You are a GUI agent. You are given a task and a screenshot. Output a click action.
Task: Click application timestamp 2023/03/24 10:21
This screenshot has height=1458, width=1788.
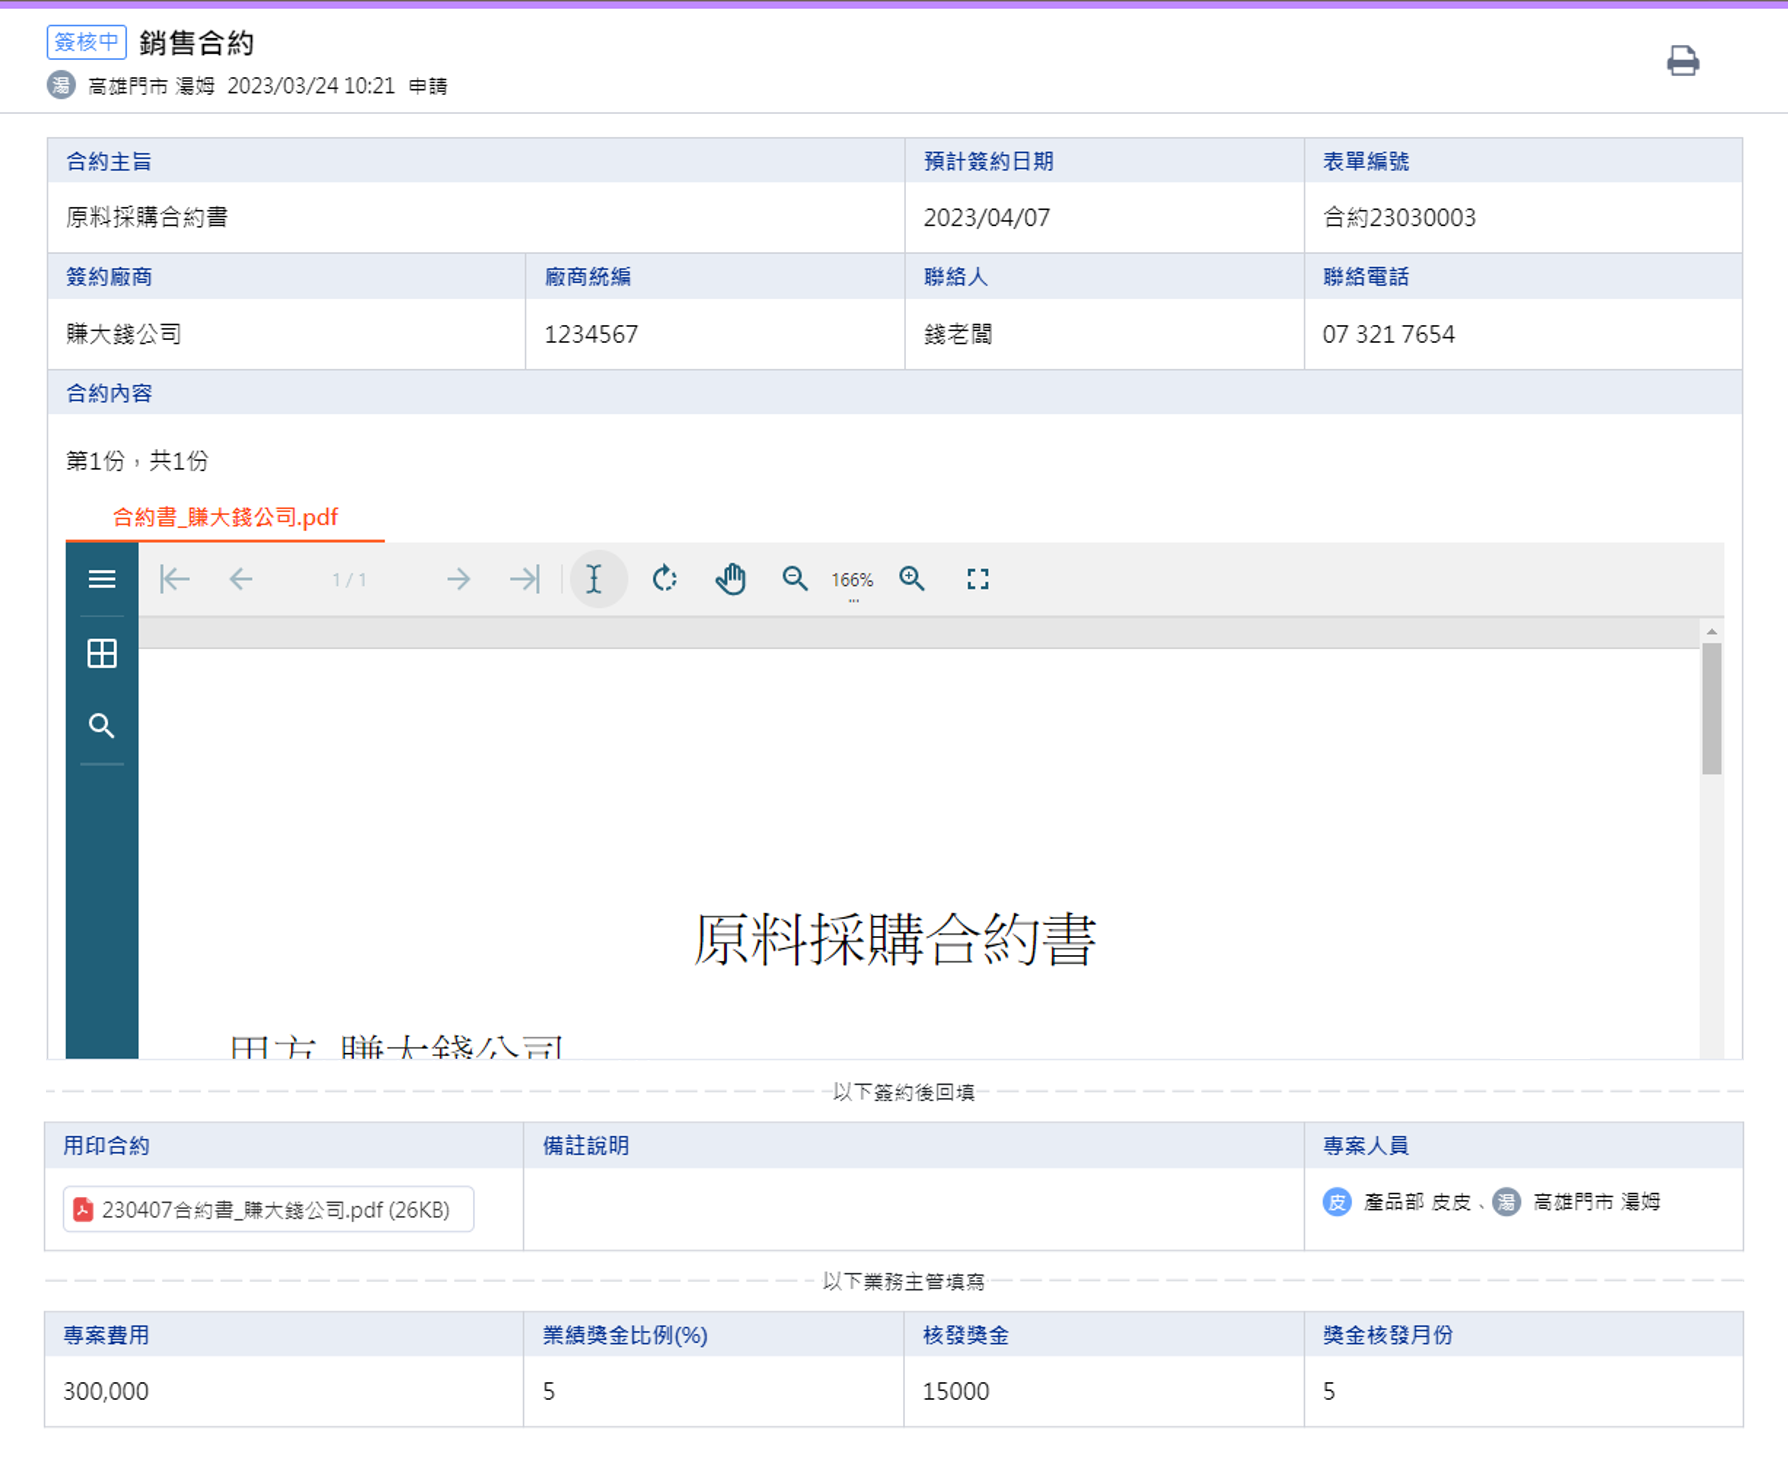coord(311,86)
